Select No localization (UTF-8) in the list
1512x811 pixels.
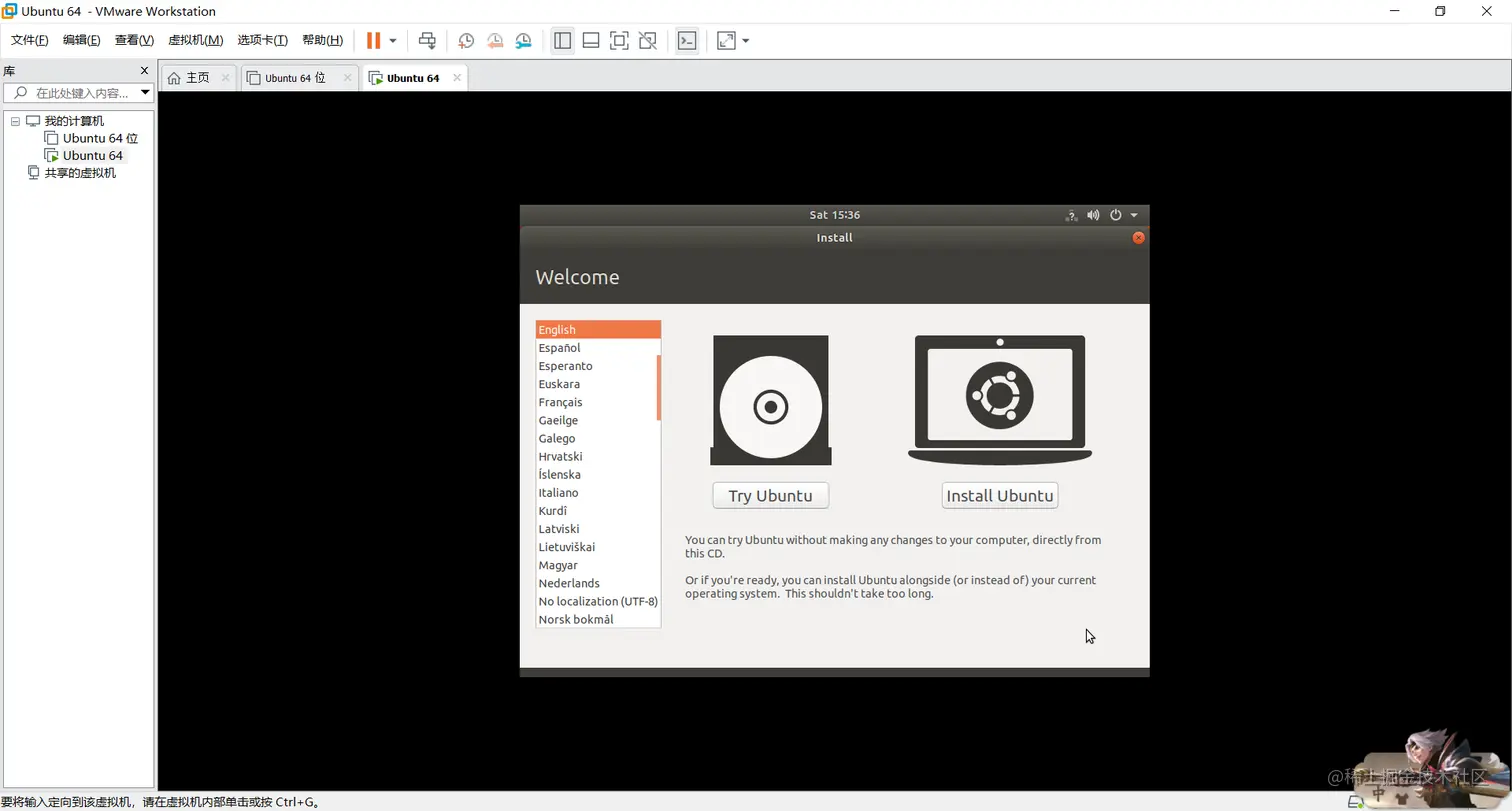click(x=598, y=601)
